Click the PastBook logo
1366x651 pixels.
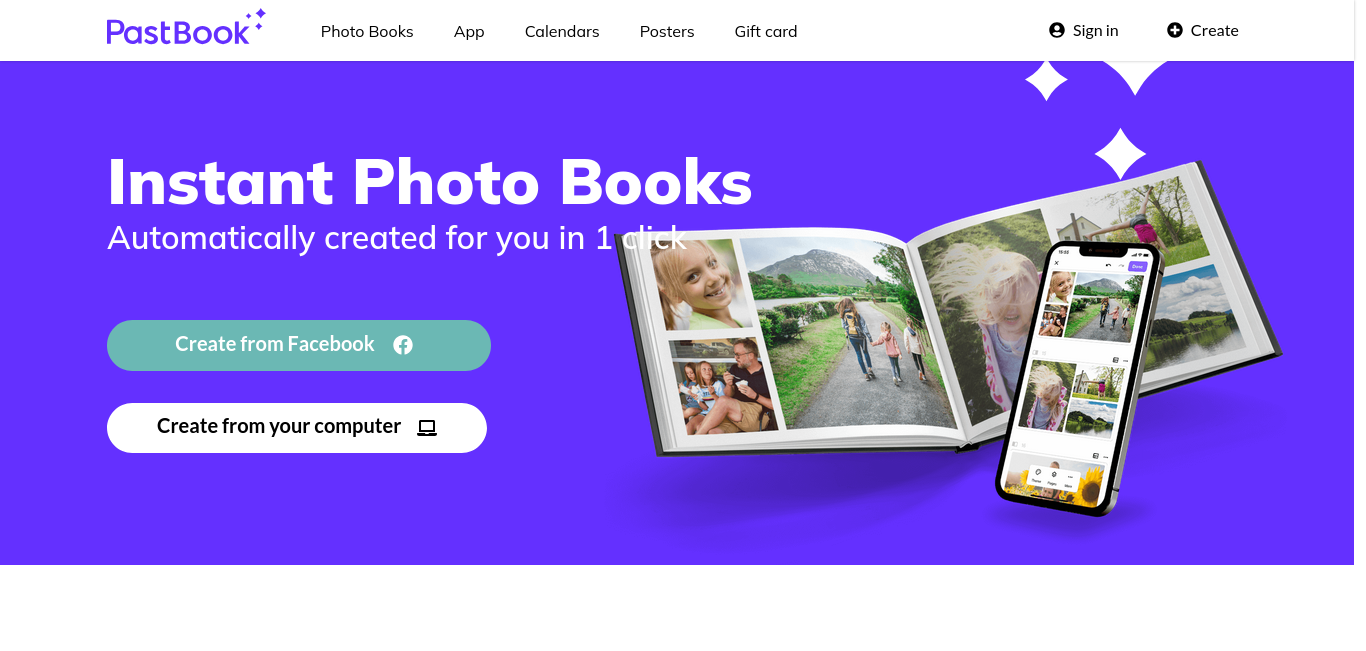point(186,28)
